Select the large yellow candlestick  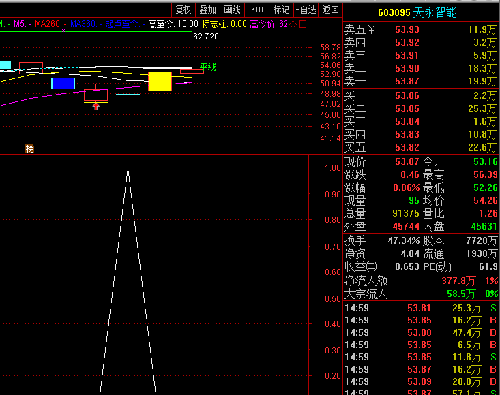(160, 81)
